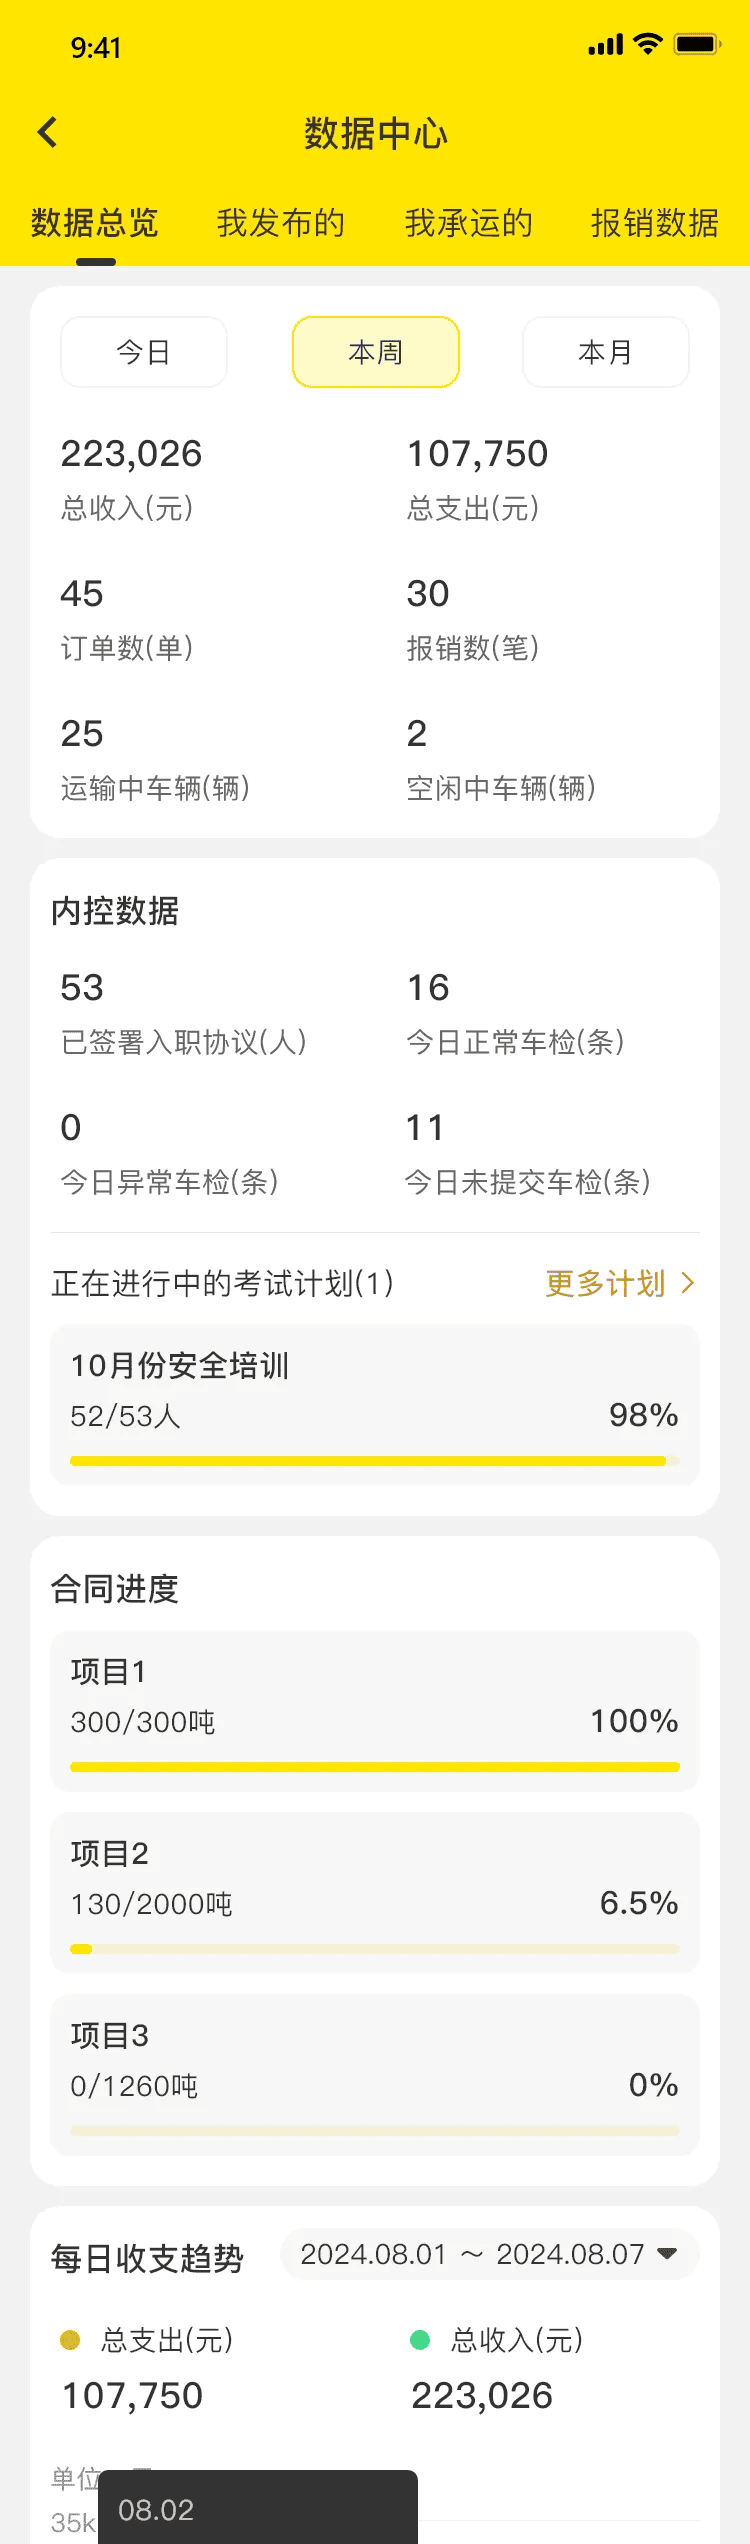The height and width of the screenshot is (2544, 750).
Task: Switch to 我承运的 tab
Action: point(468,223)
